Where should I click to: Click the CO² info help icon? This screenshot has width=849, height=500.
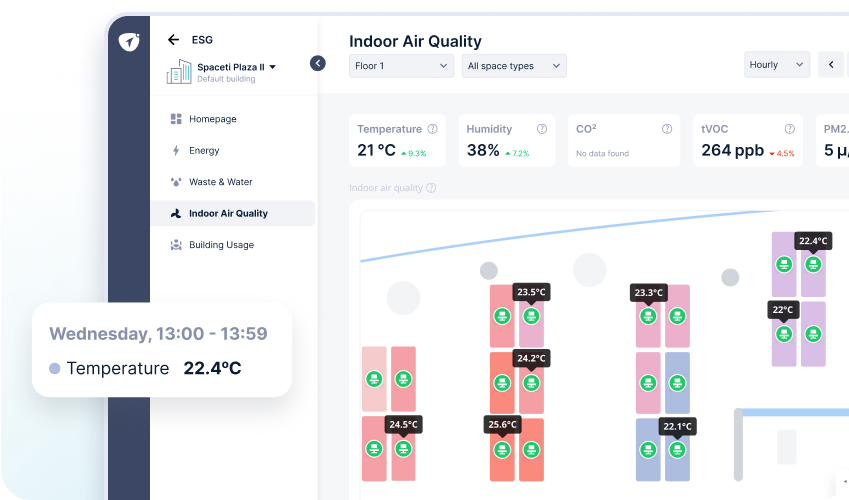click(667, 129)
